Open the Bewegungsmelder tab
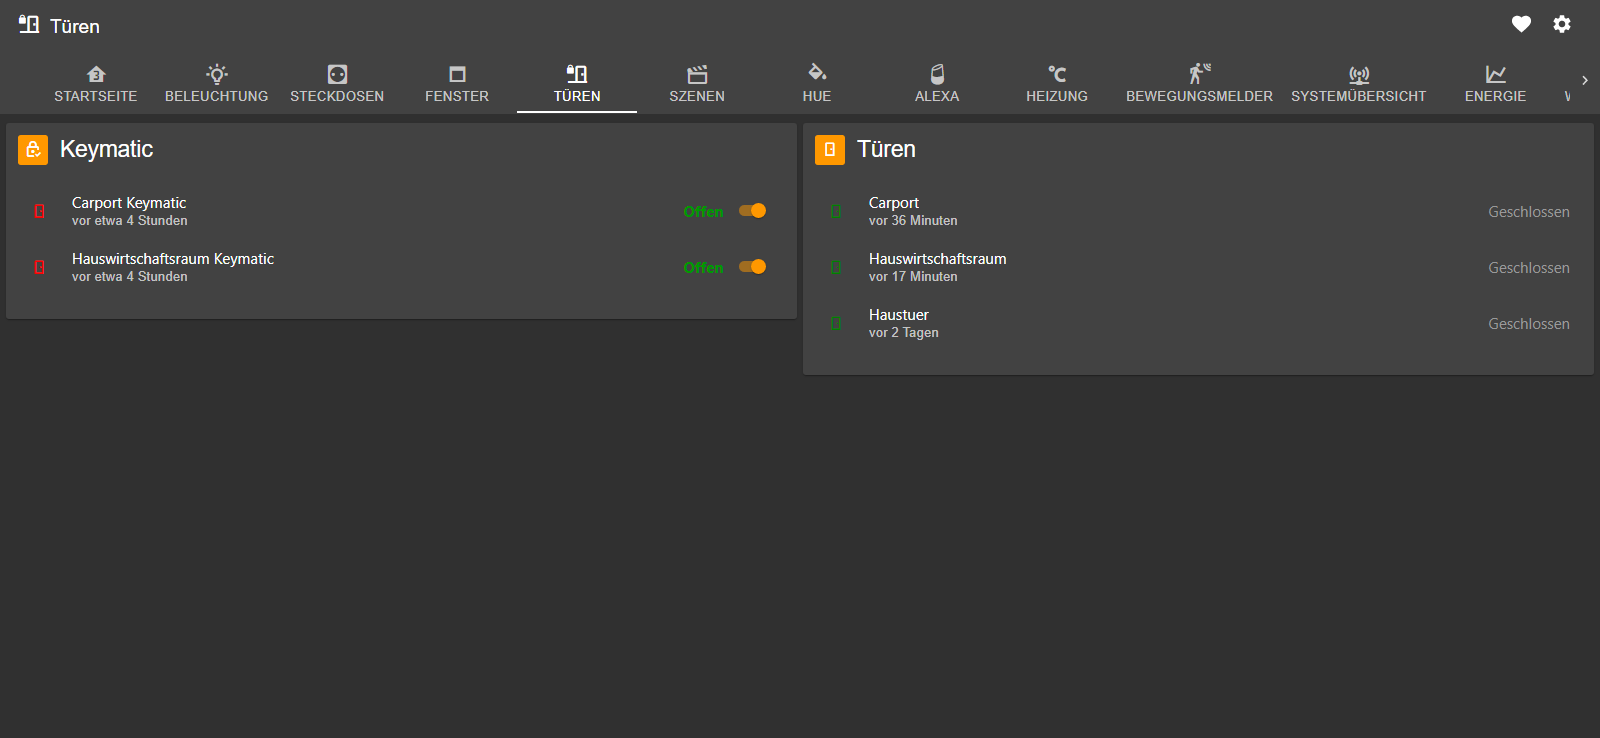The image size is (1600, 738). tap(1199, 84)
